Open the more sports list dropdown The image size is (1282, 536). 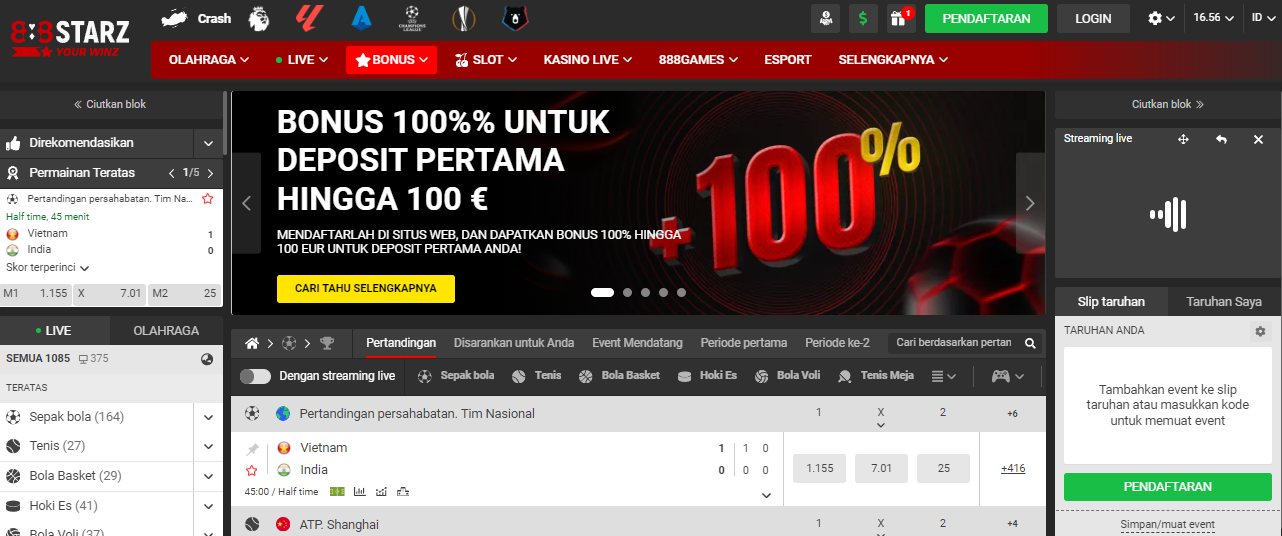[943, 376]
